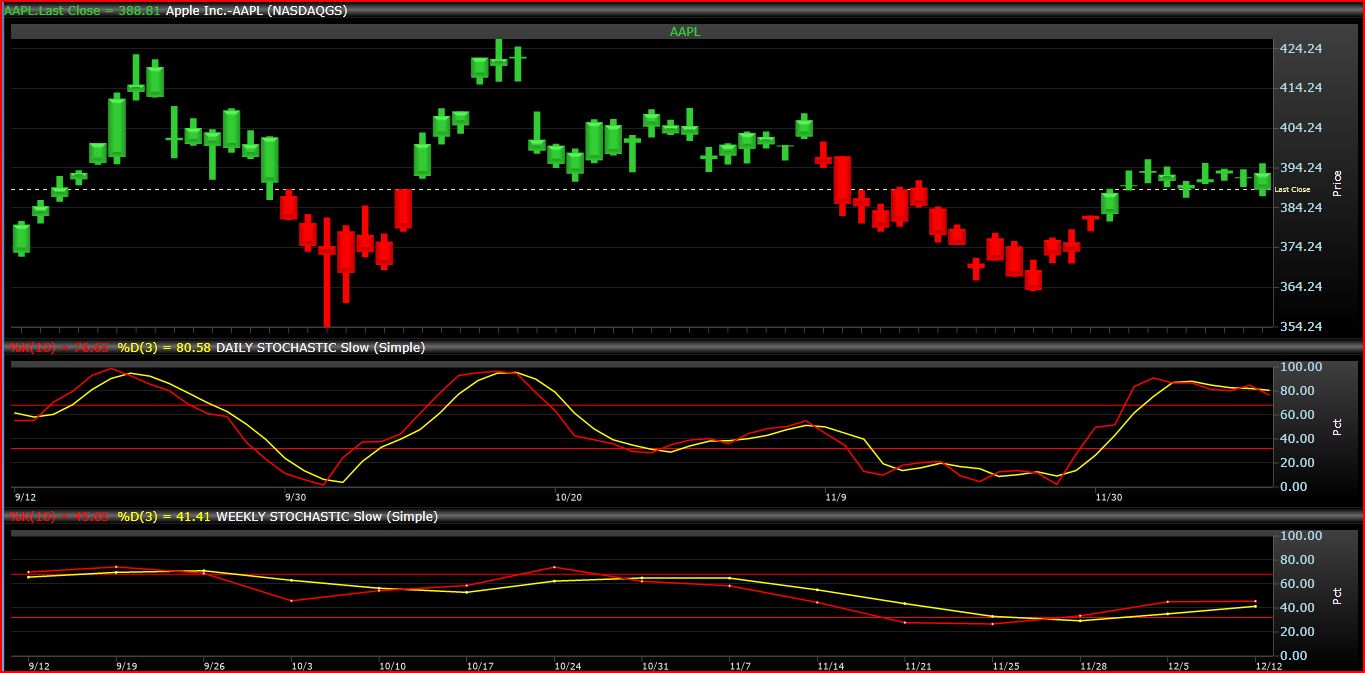
Task: Select the green 'AAPL' header label
Action: point(685,32)
